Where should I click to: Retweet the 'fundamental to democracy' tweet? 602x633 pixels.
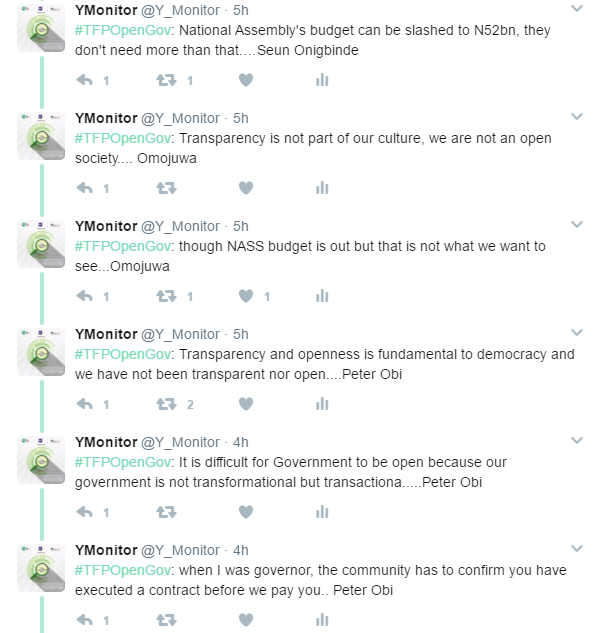pyautogui.click(x=166, y=404)
